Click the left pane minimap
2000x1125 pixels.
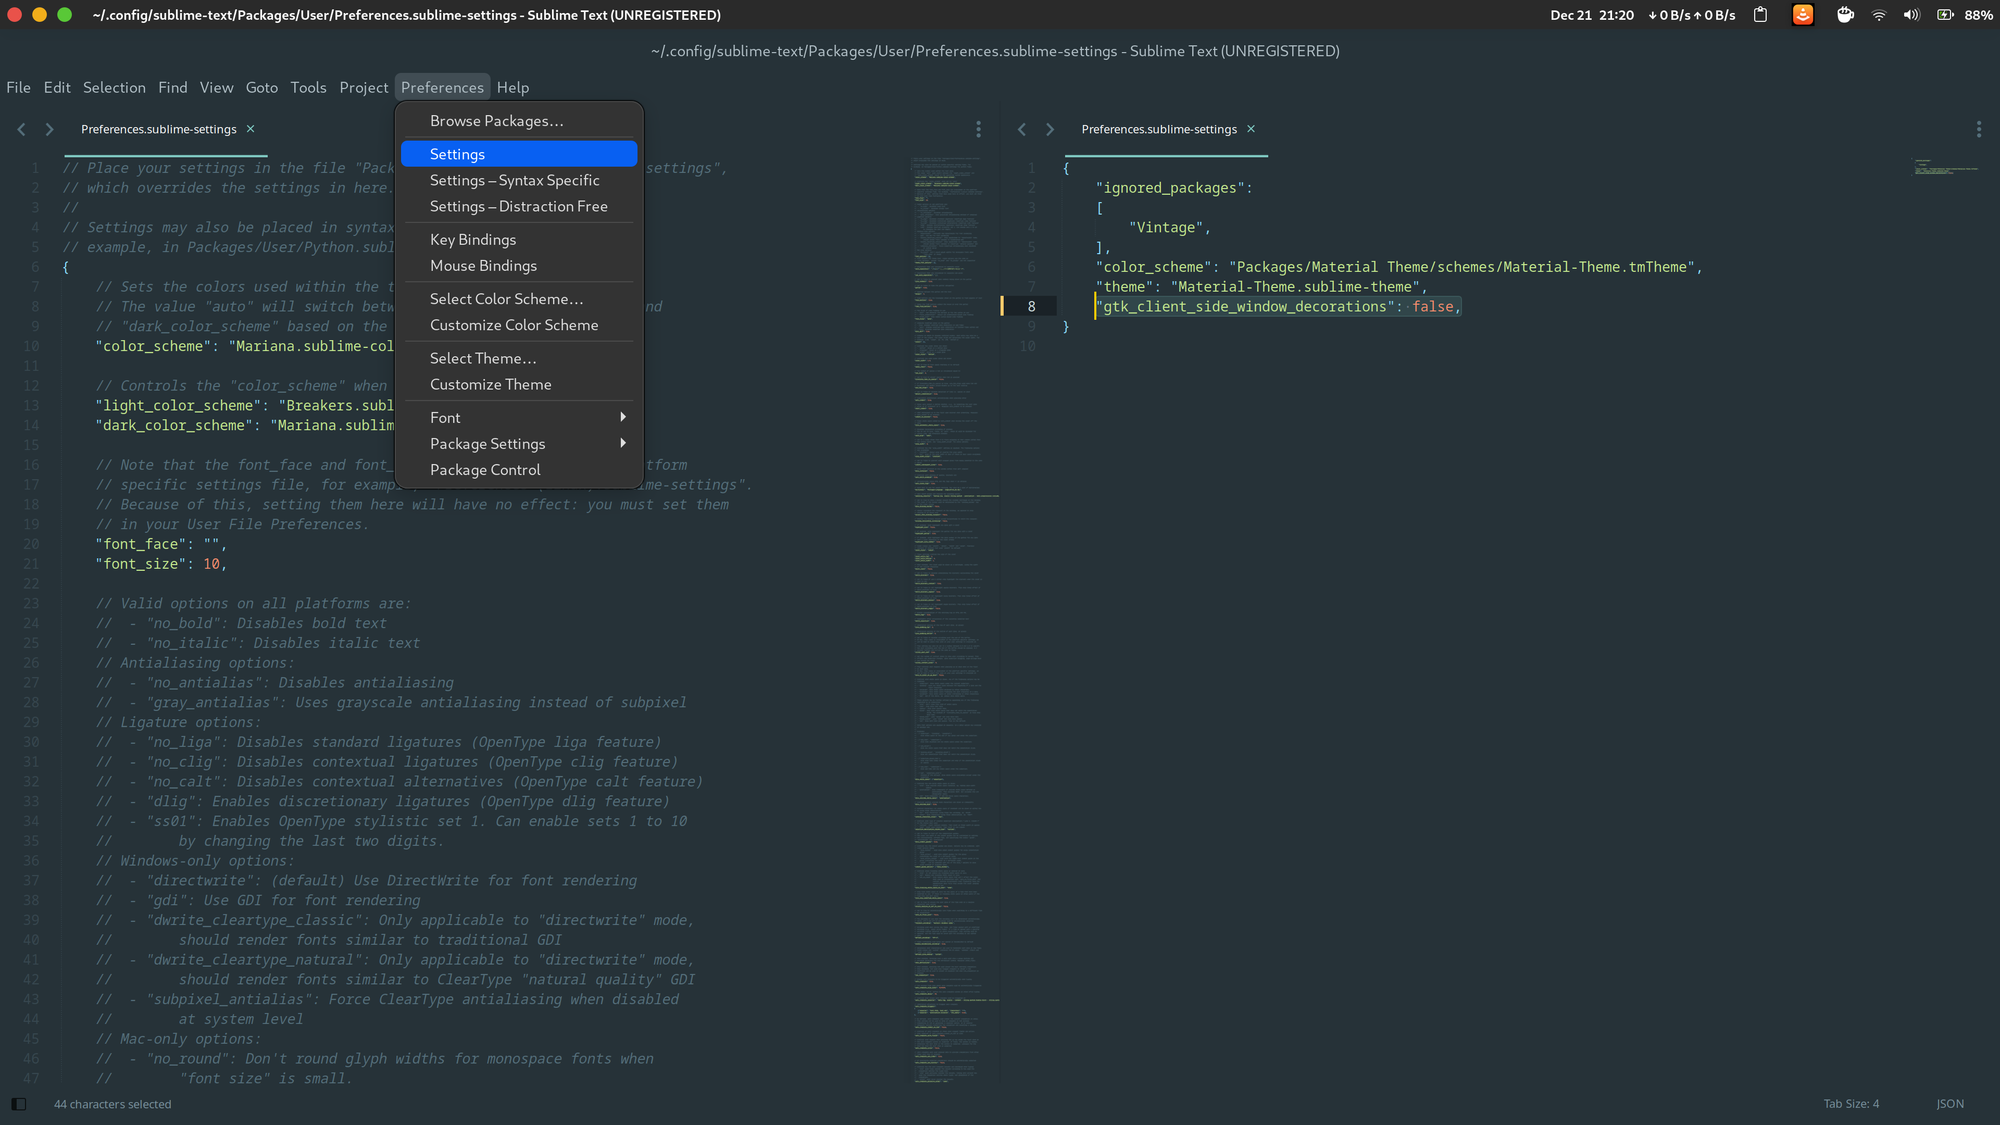click(x=955, y=619)
